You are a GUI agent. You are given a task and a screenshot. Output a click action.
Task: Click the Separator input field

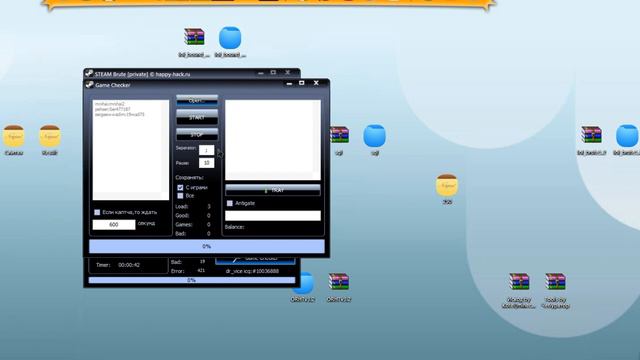[207, 150]
